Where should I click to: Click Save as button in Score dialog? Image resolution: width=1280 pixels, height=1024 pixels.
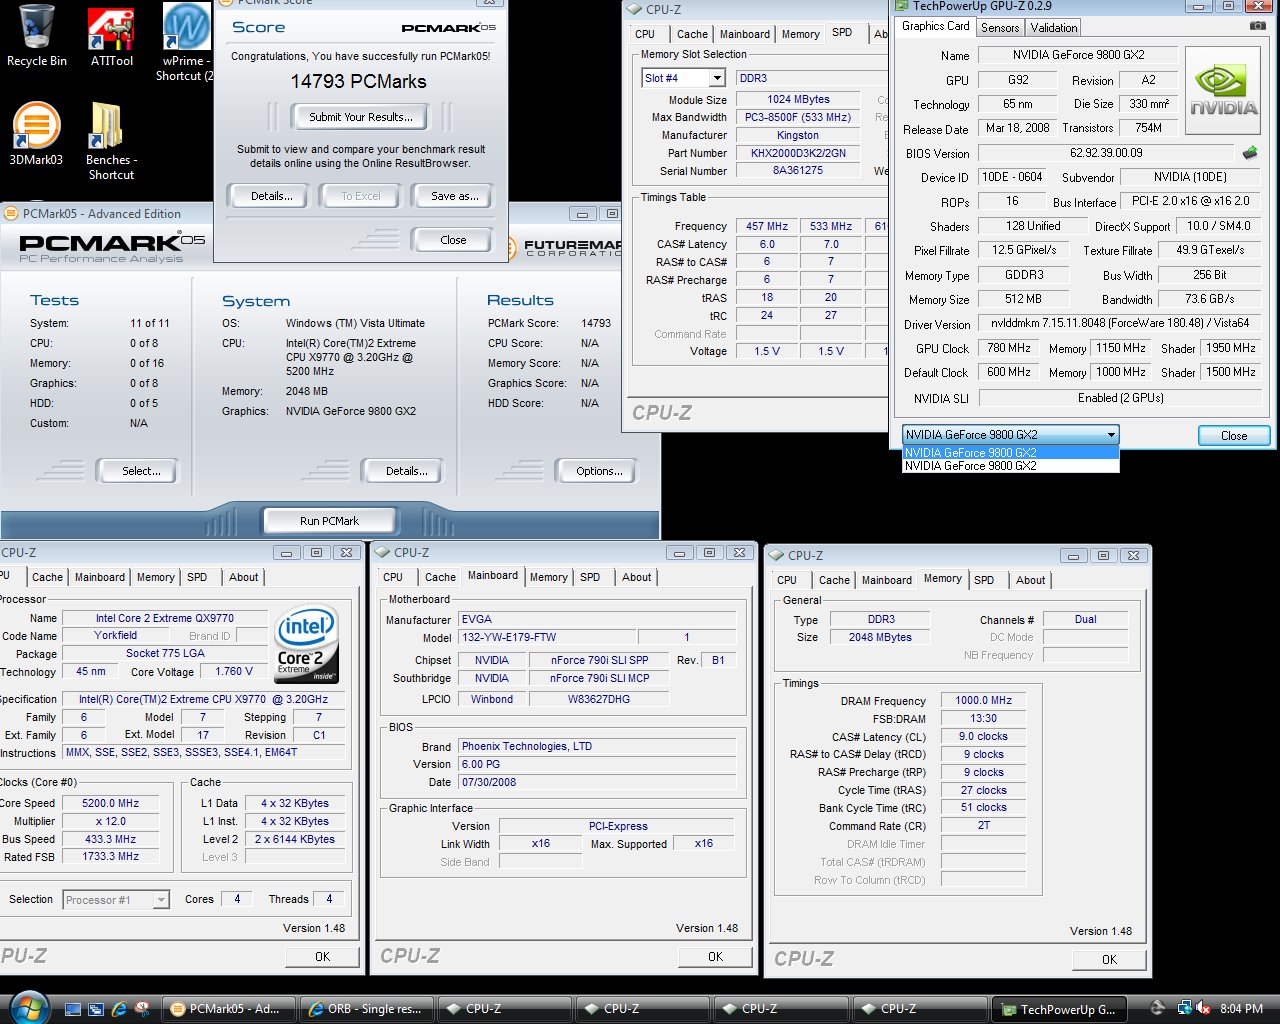(x=454, y=196)
